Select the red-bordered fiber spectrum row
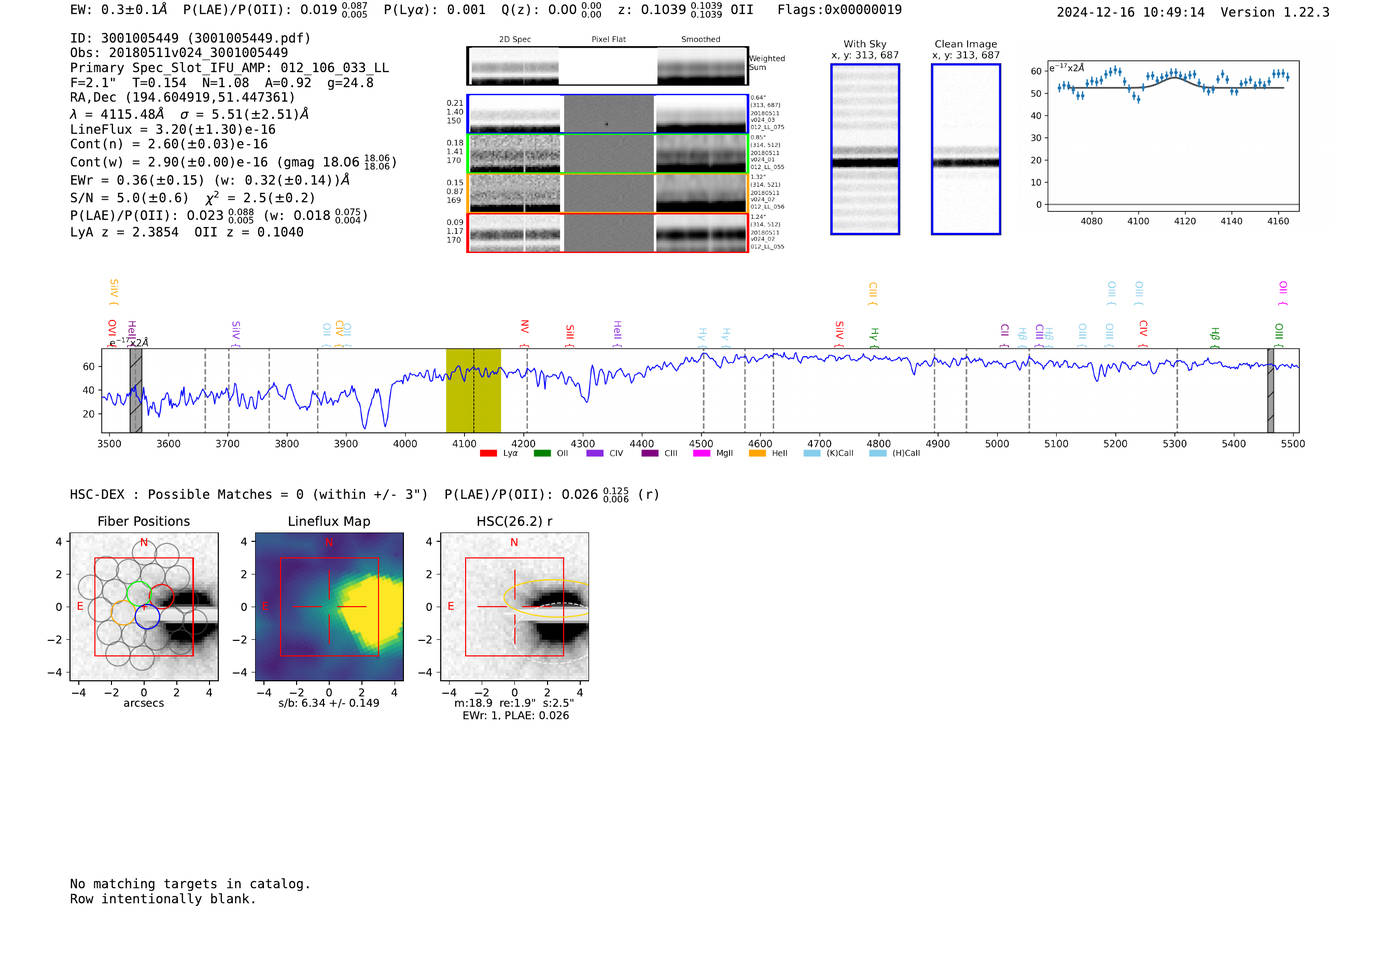Image resolution: width=1400 pixels, height=953 pixels. coord(608,233)
